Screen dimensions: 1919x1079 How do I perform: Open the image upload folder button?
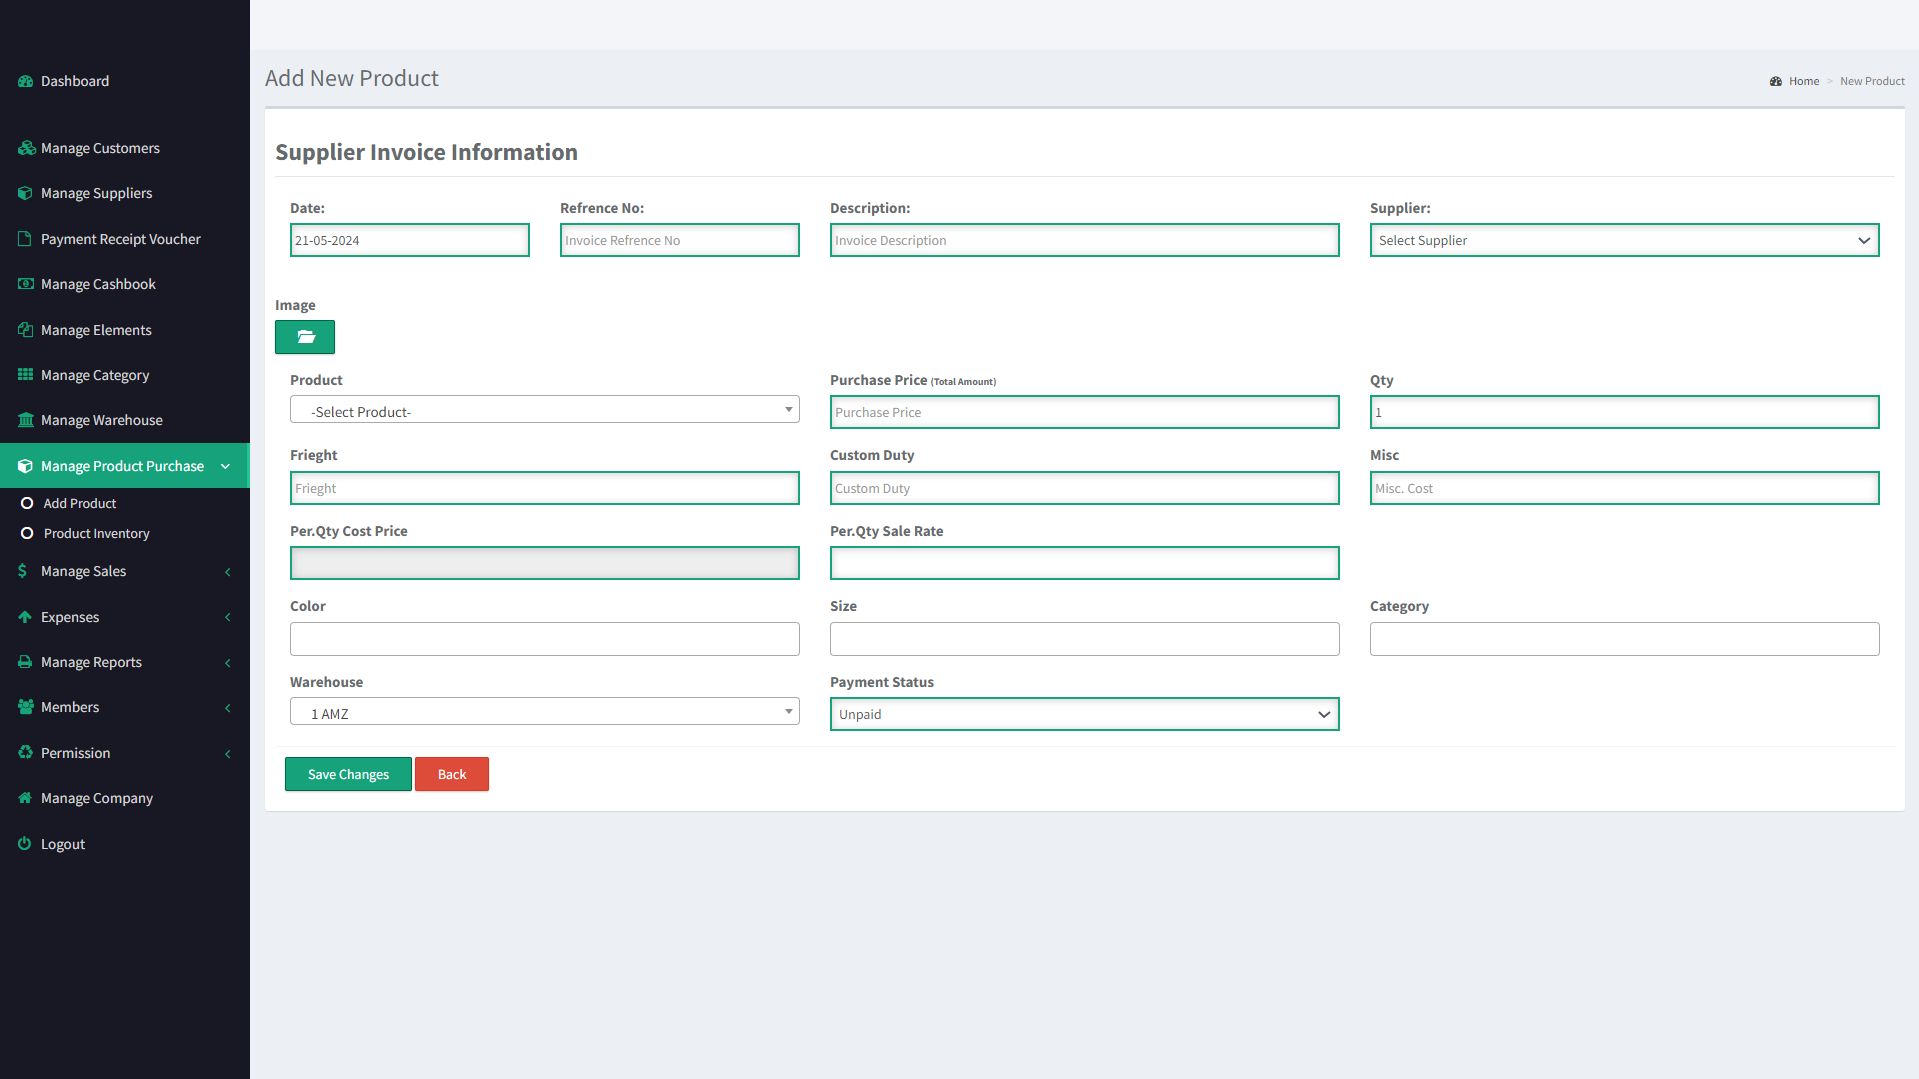305,337
